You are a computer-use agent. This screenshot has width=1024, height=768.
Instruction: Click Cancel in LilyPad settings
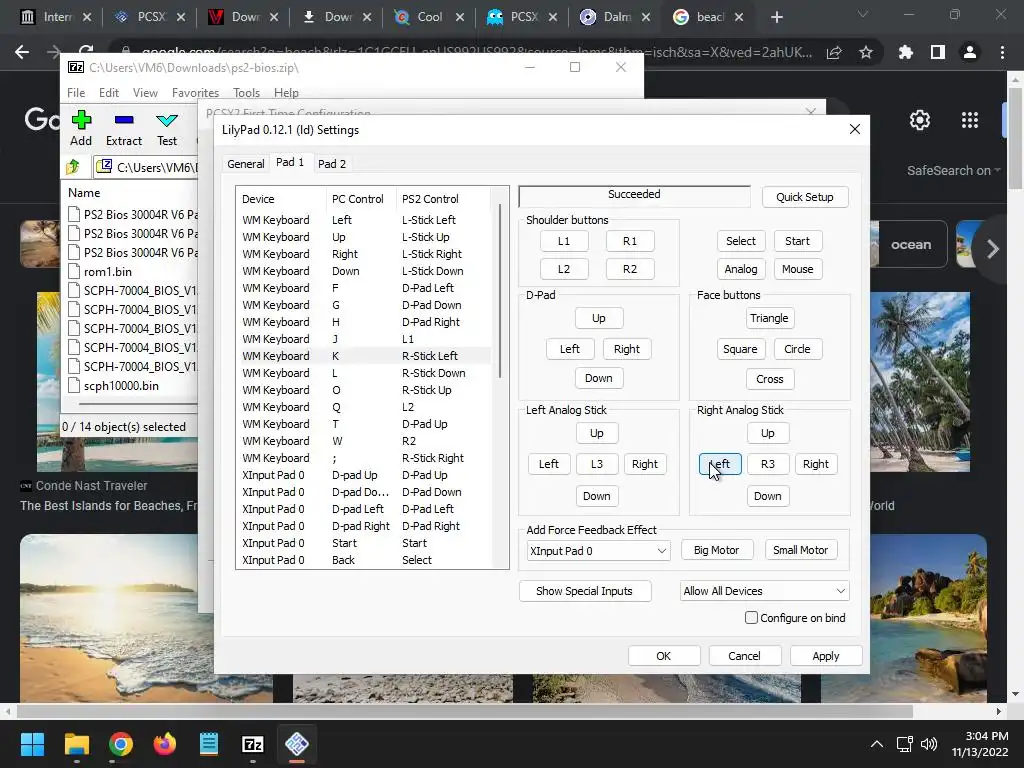(x=744, y=656)
